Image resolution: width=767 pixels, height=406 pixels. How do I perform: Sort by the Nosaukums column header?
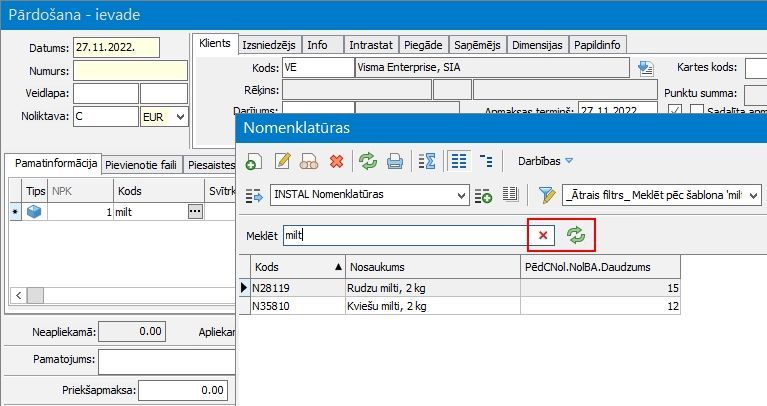433,267
